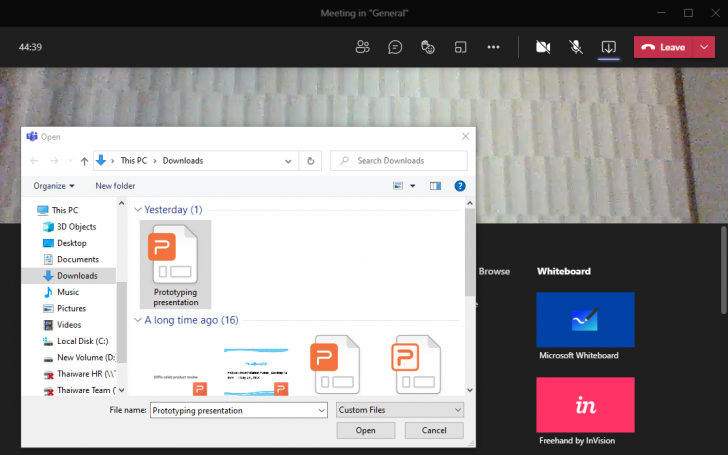Expand the Leave button dropdown arrow
Viewport: 728px width, 455px height.
coord(704,47)
